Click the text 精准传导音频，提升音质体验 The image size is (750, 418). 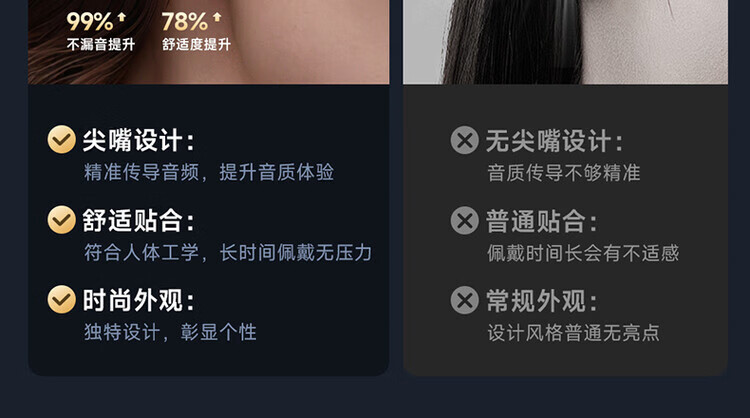point(209,172)
